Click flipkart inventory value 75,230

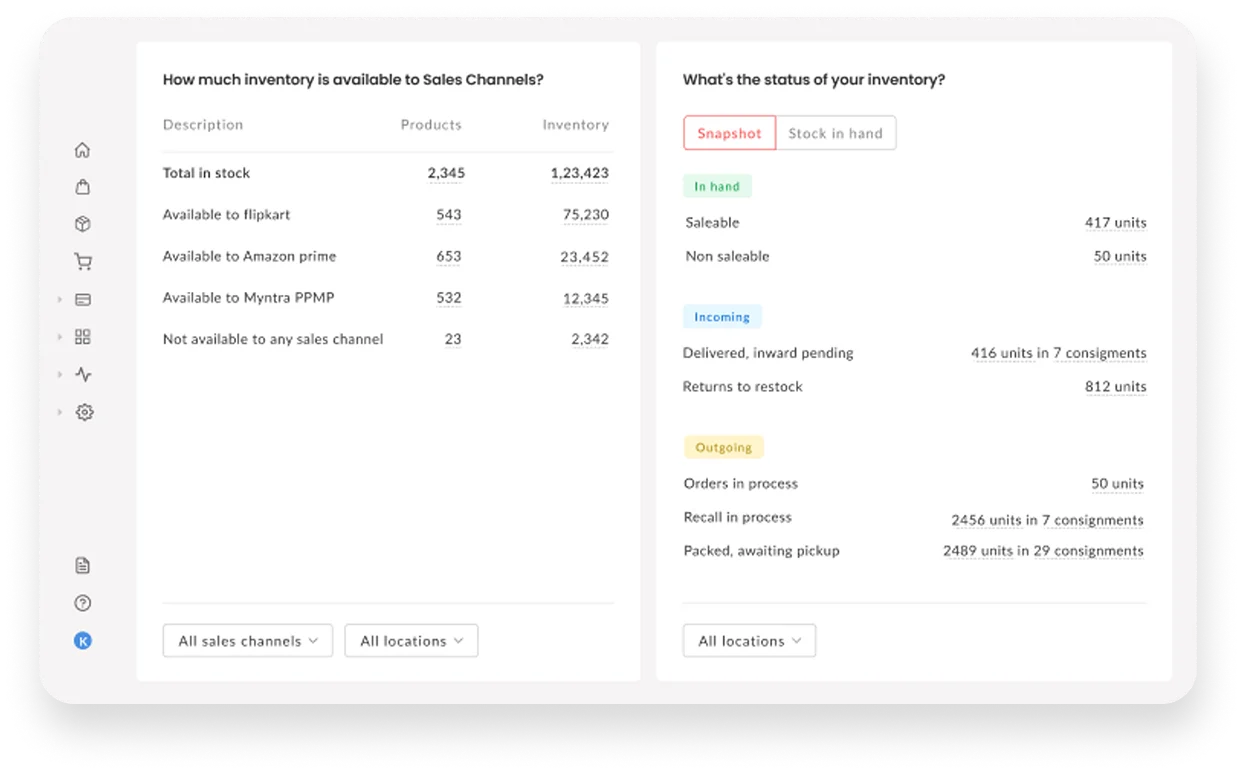pos(585,215)
